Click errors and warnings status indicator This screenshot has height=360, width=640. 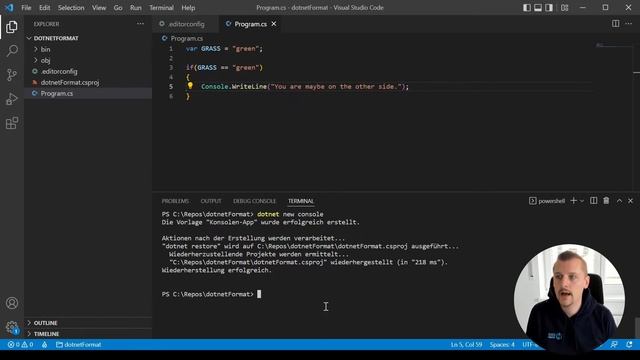coord(20,344)
